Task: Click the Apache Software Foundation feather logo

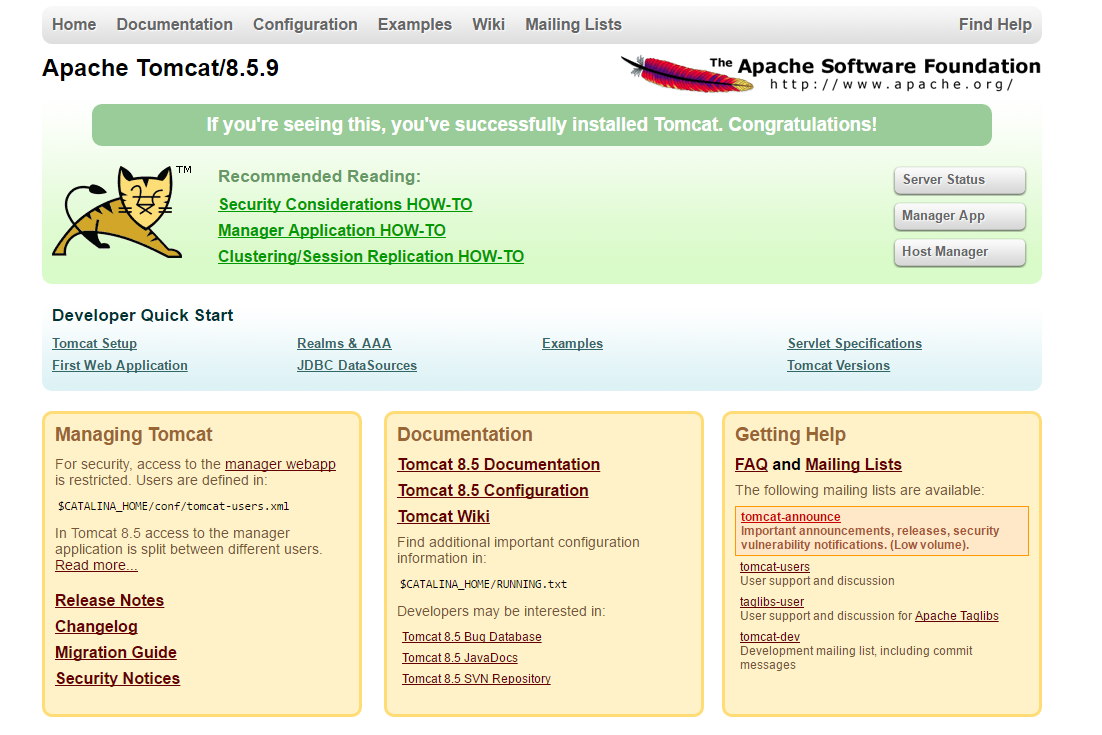Action: point(829,74)
